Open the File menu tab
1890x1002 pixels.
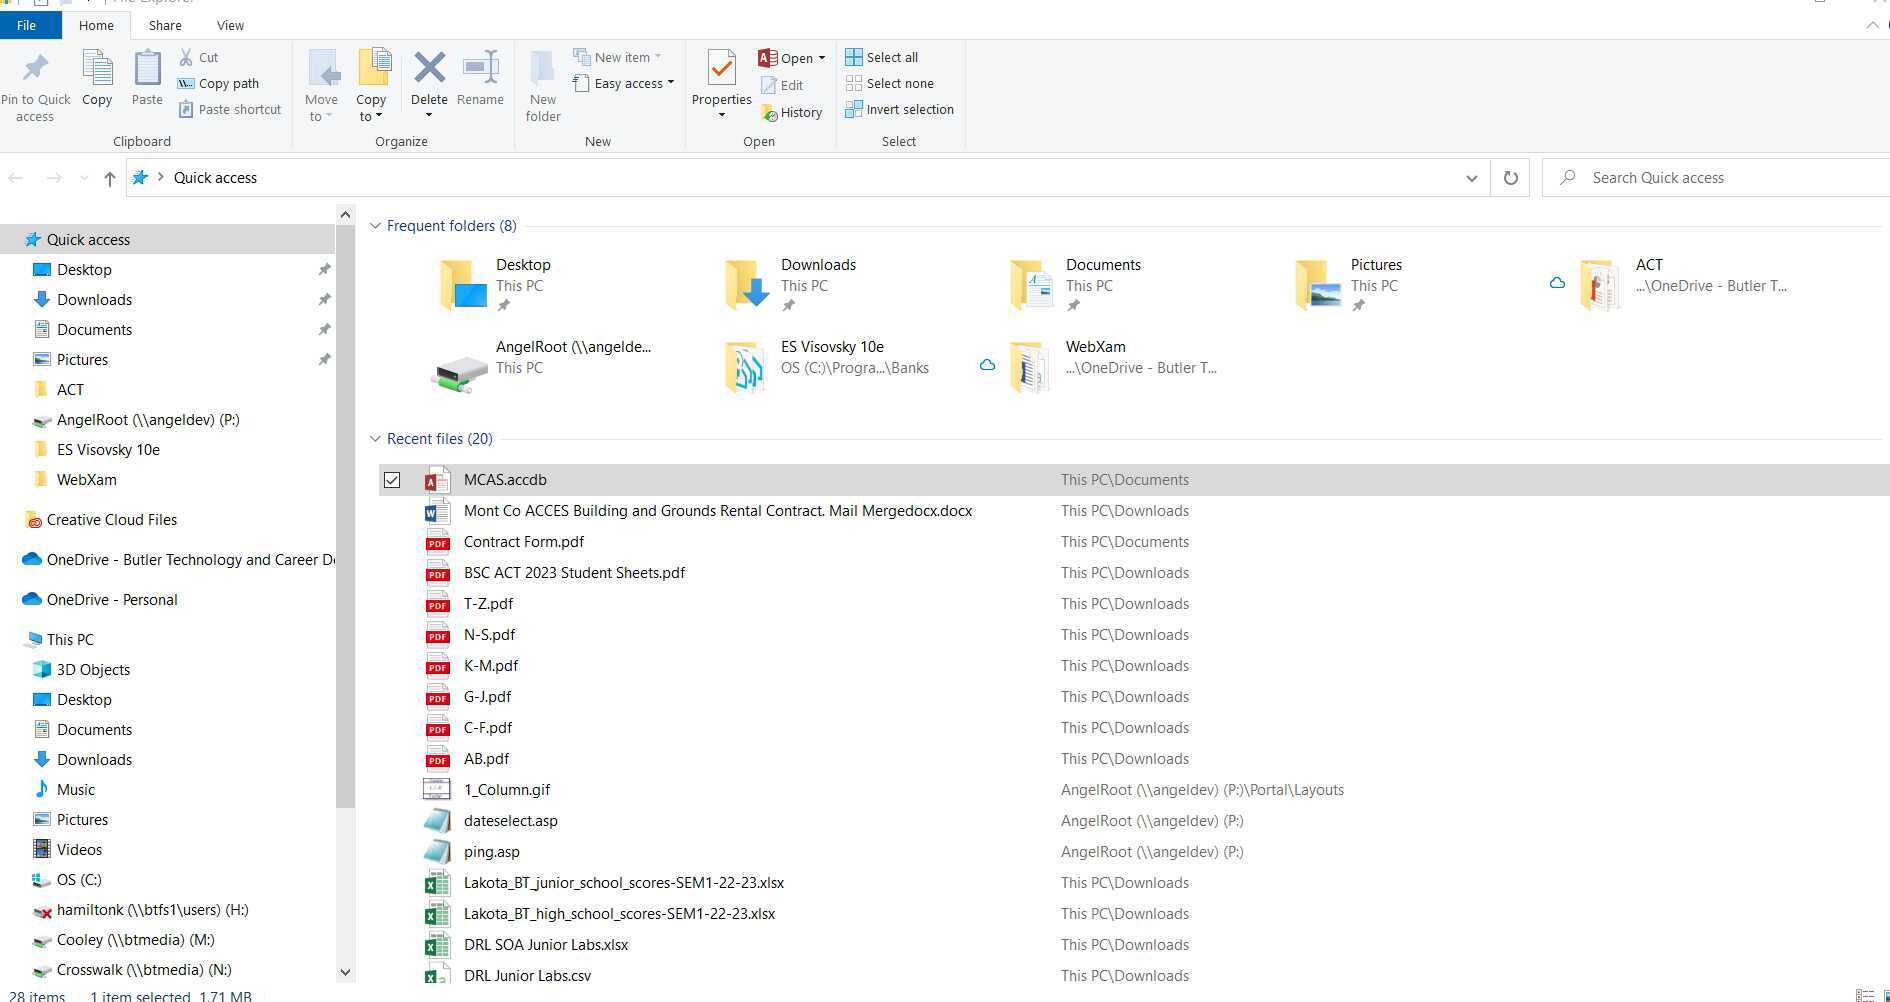(27, 25)
